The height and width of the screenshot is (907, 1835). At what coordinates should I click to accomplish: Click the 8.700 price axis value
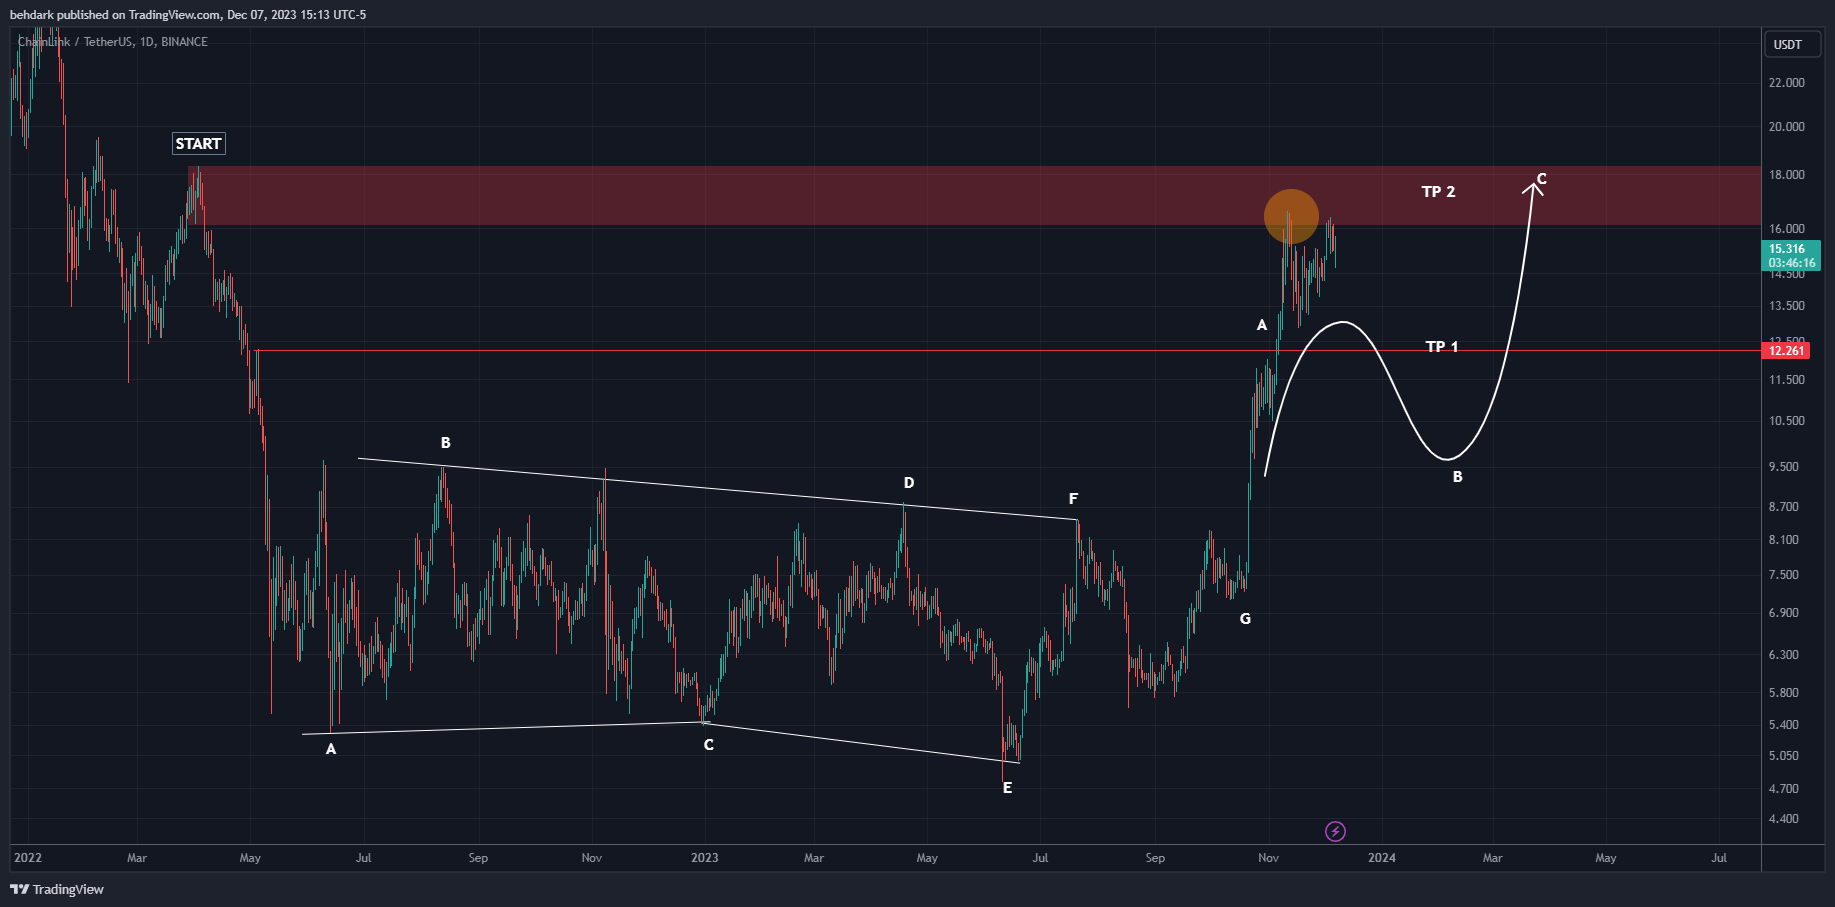[x=1784, y=507]
